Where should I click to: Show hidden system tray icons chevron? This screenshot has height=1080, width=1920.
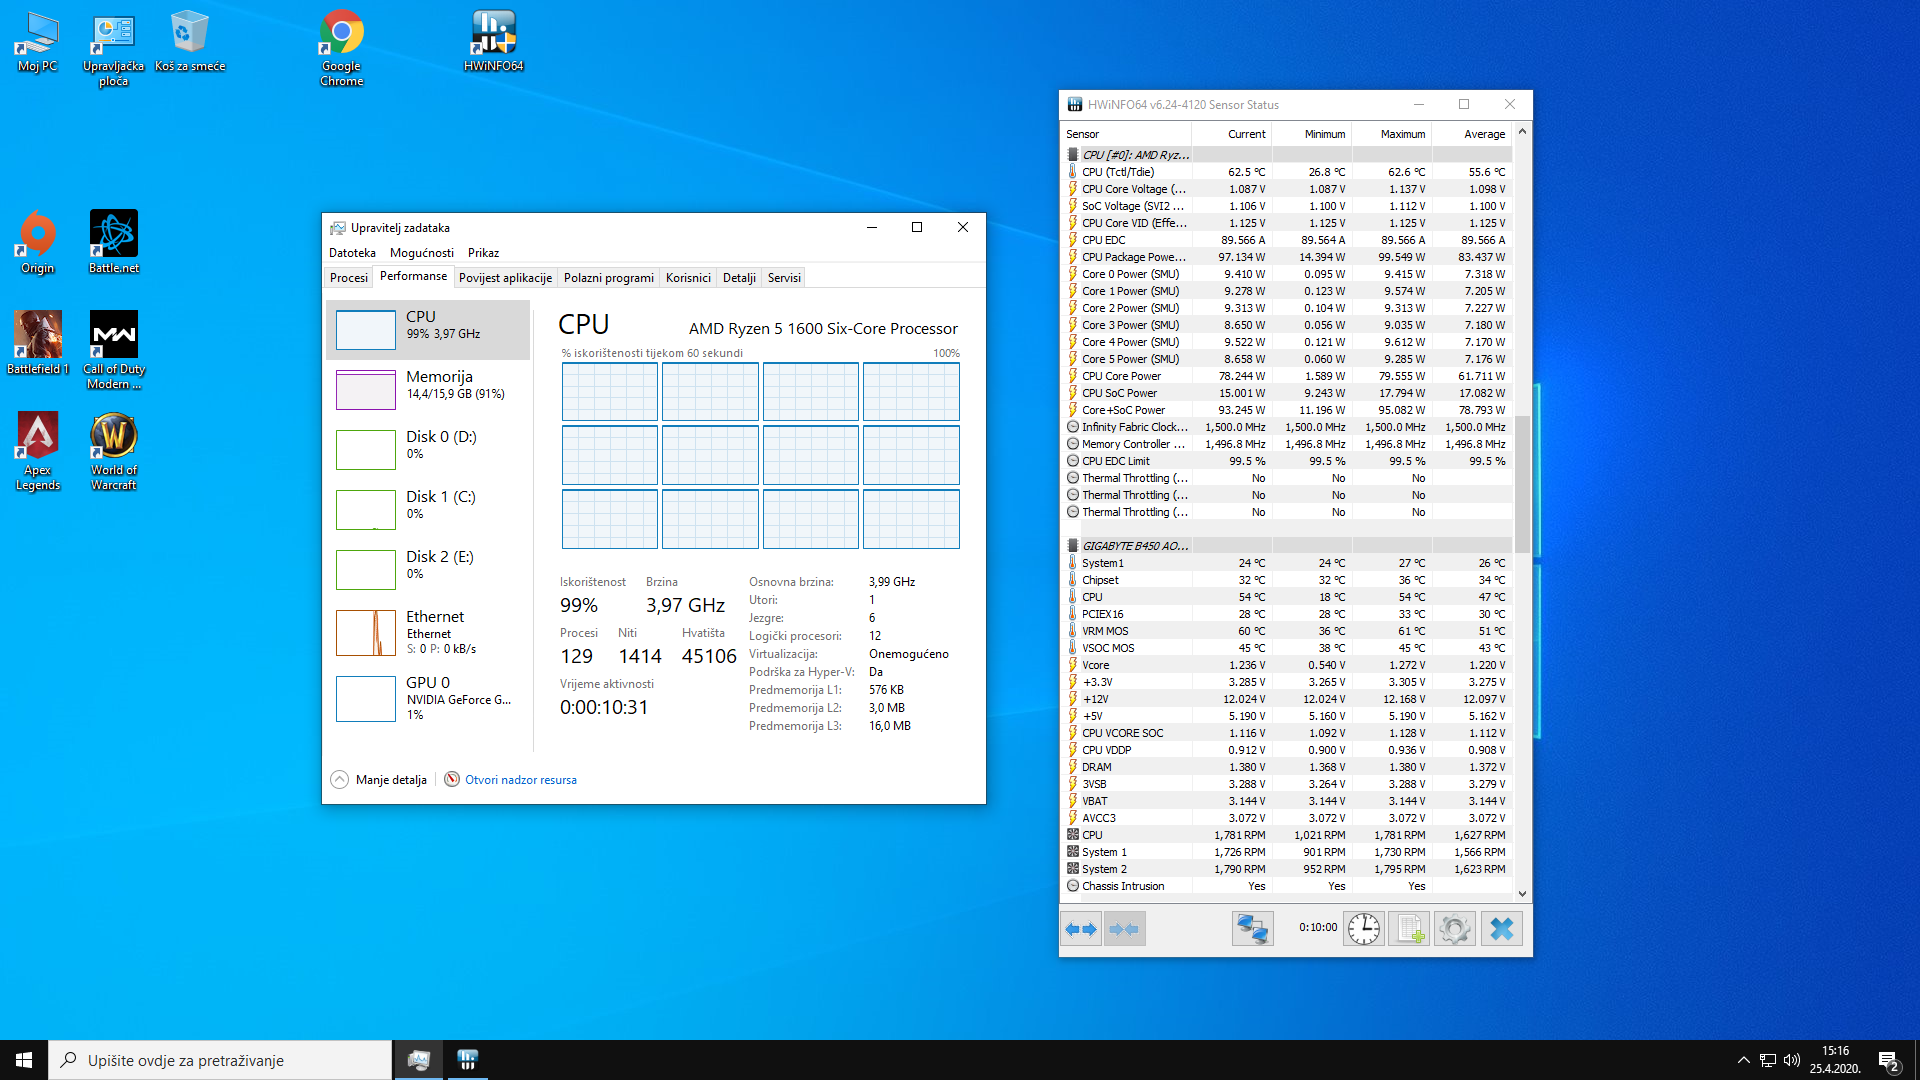pos(1743,1060)
